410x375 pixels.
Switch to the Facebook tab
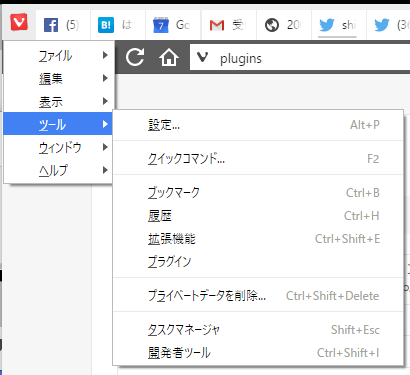[63, 25]
